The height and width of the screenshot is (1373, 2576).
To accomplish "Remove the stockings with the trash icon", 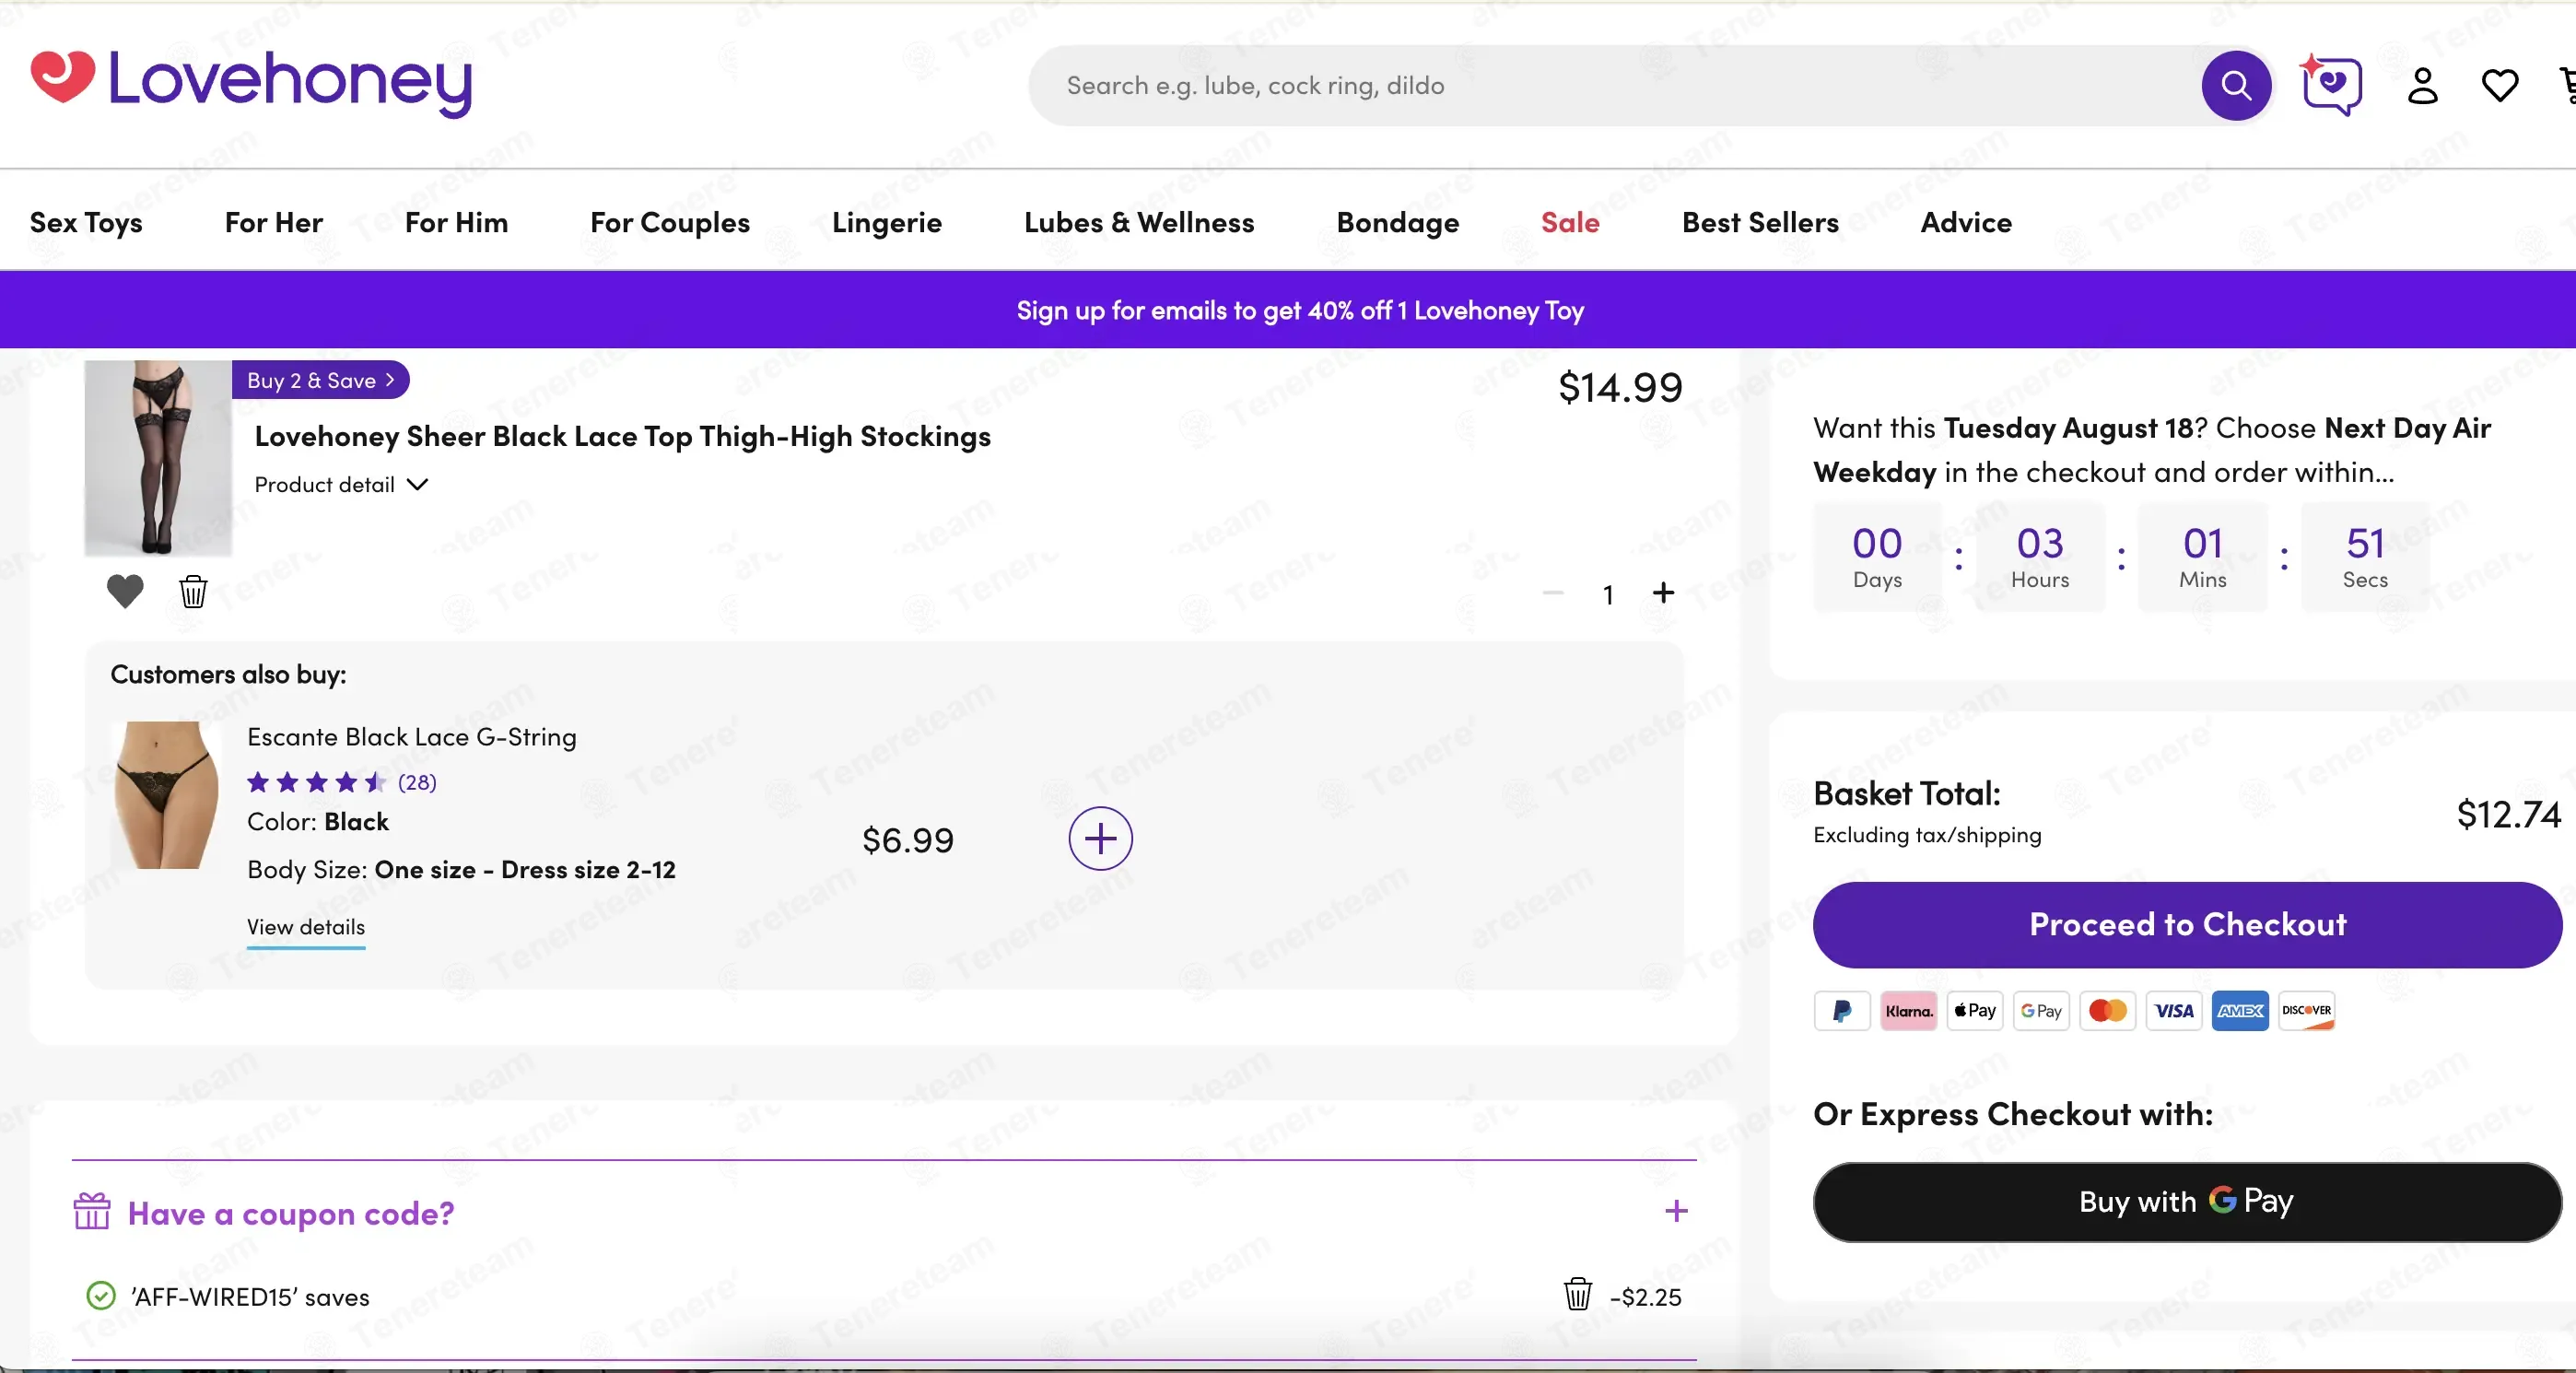I will pos(193,592).
